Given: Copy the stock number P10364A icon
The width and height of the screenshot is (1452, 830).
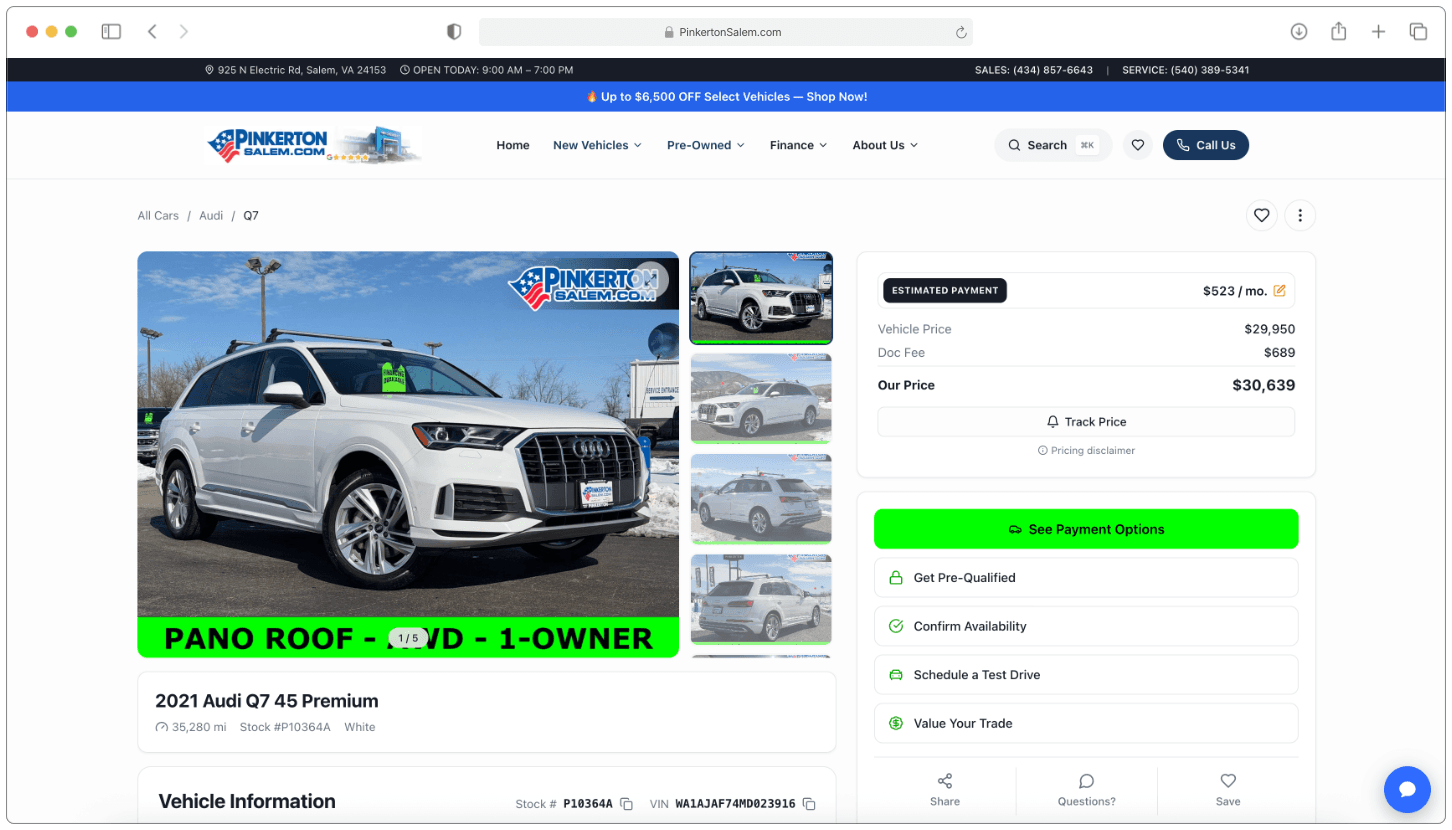Looking at the screenshot, I should pyautogui.click(x=627, y=804).
